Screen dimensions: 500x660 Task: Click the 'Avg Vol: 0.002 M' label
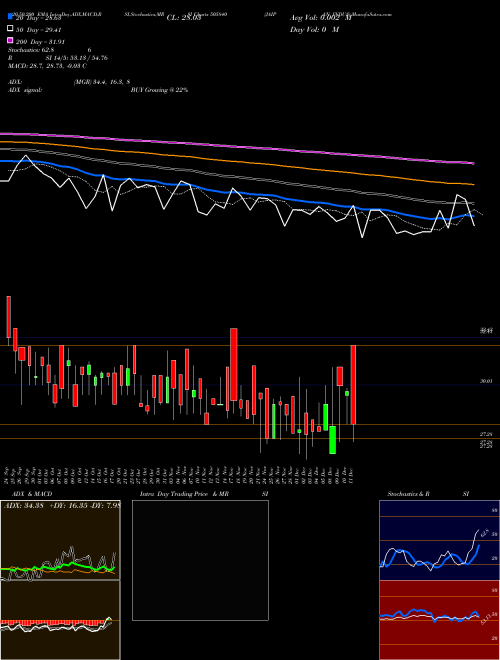[x=320, y=18]
